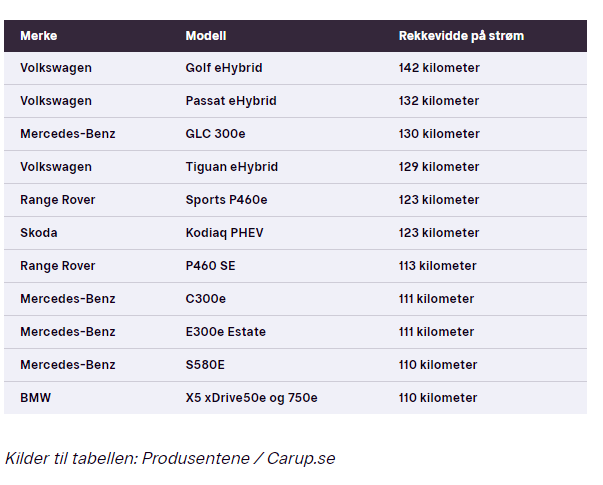
Task: Click the Rekkevidde på strøm header
Action: click(x=461, y=36)
